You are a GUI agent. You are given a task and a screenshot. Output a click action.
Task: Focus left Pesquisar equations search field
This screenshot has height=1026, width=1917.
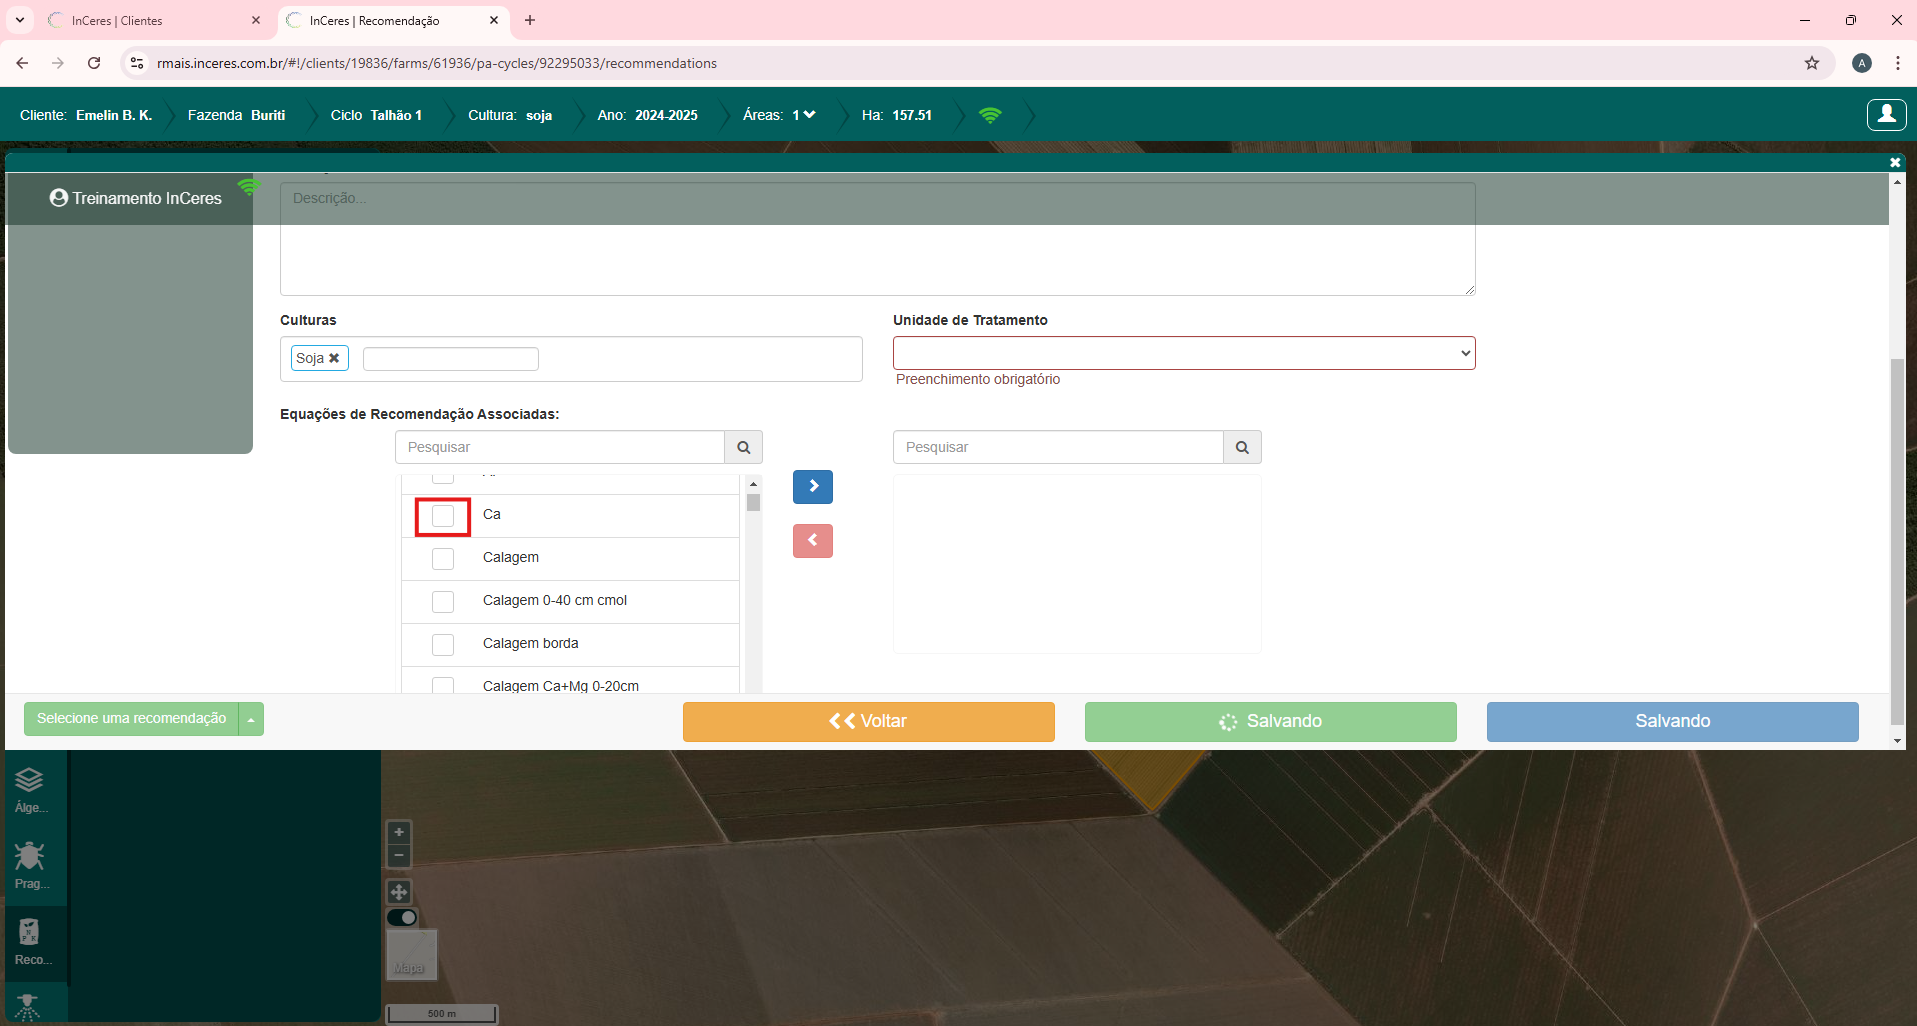coord(560,447)
